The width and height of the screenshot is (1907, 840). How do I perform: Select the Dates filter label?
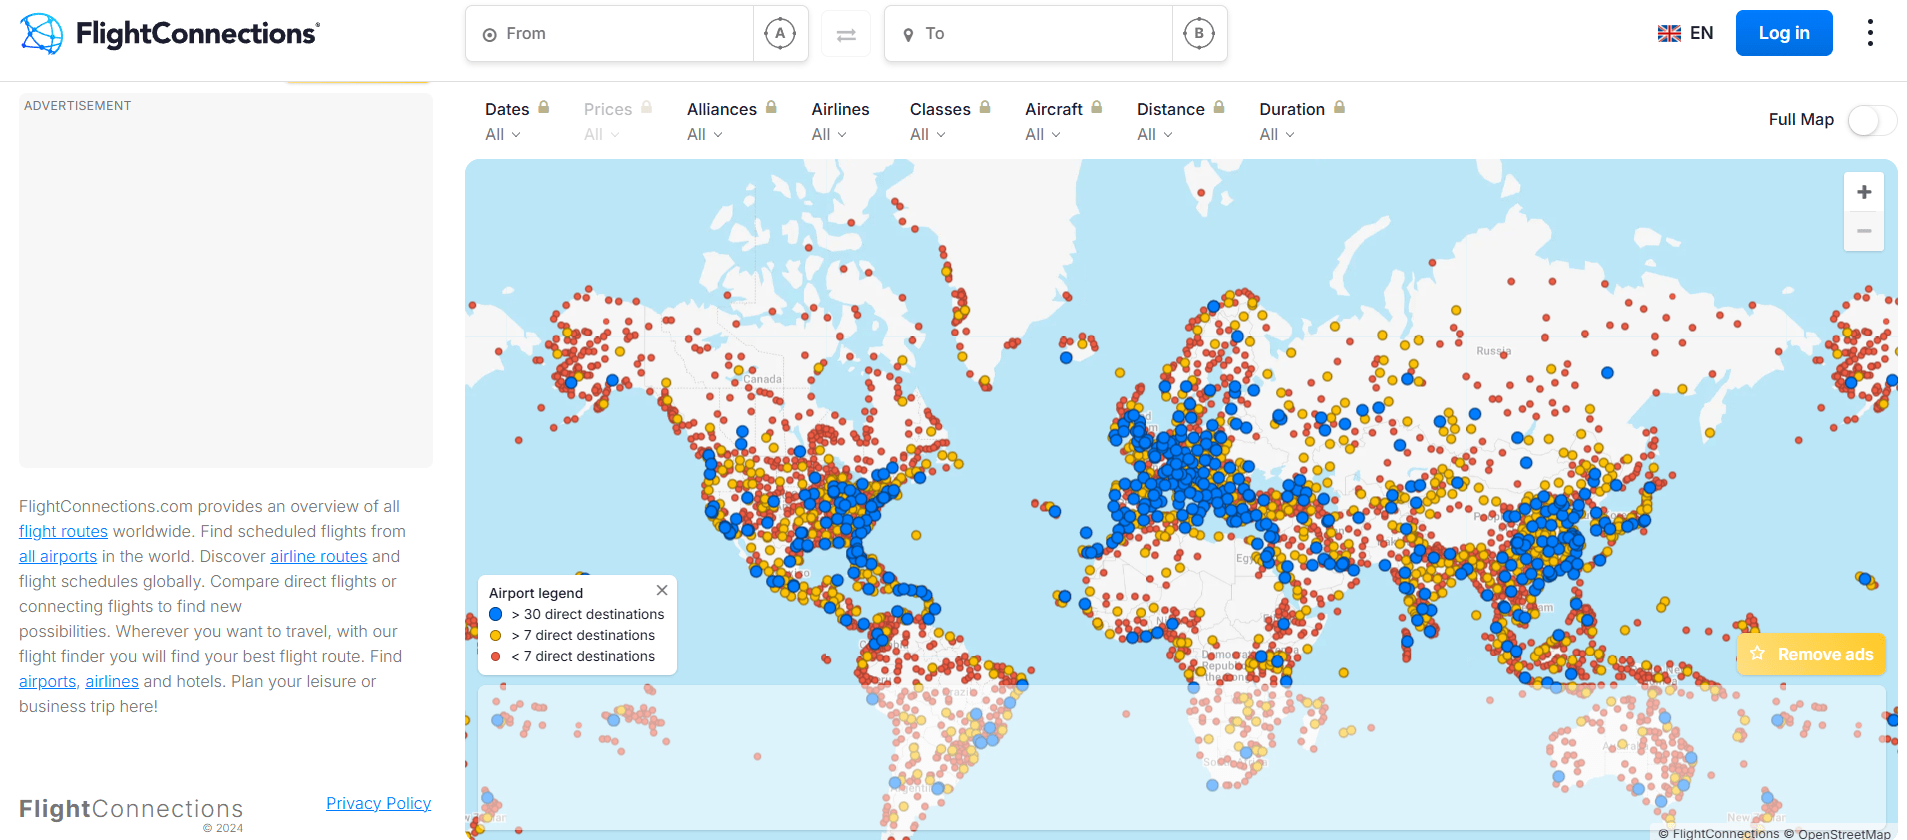coord(507,109)
